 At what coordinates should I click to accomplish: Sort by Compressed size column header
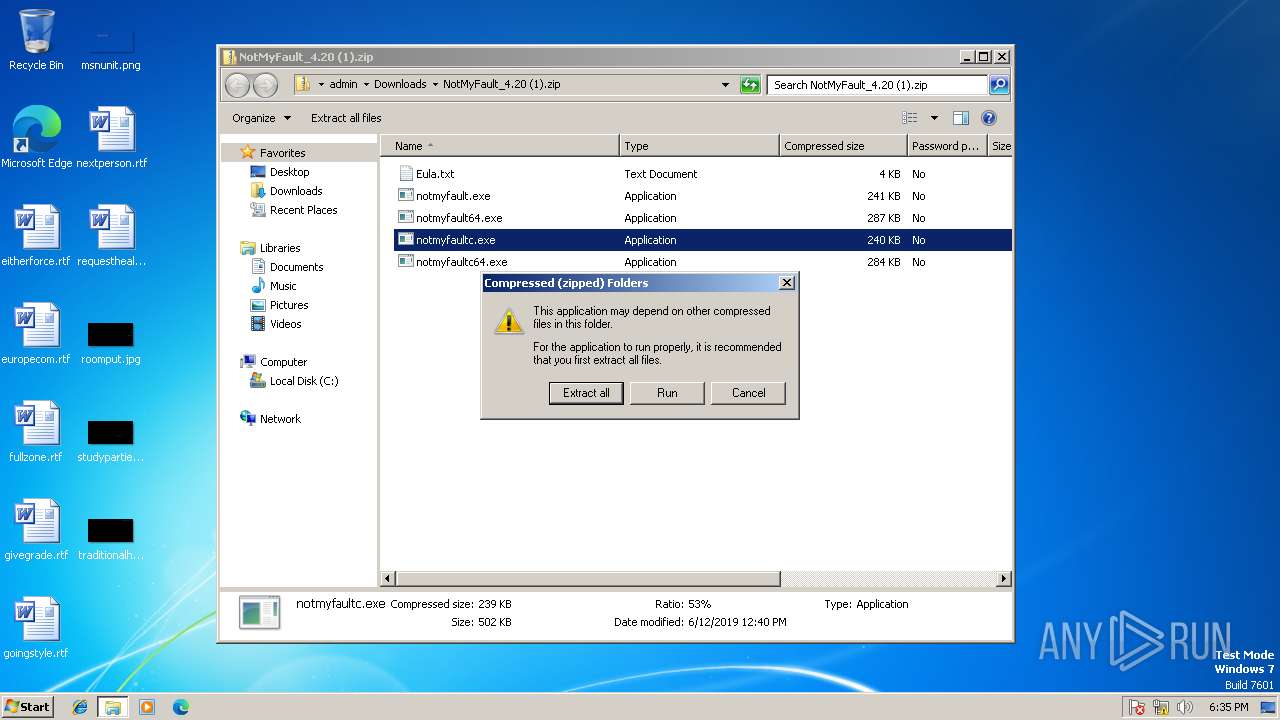[843, 146]
